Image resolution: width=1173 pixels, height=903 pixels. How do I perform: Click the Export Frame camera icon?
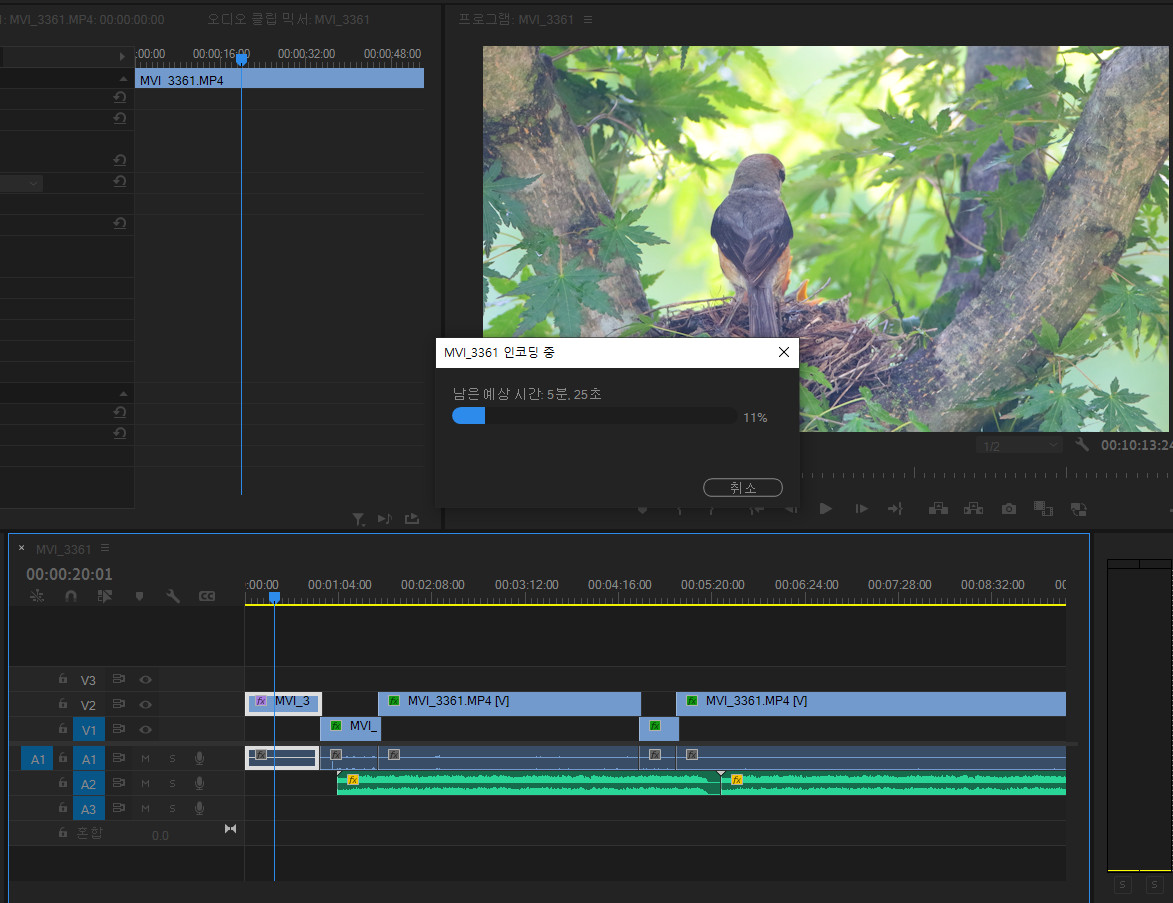pyautogui.click(x=1009, y=509)
